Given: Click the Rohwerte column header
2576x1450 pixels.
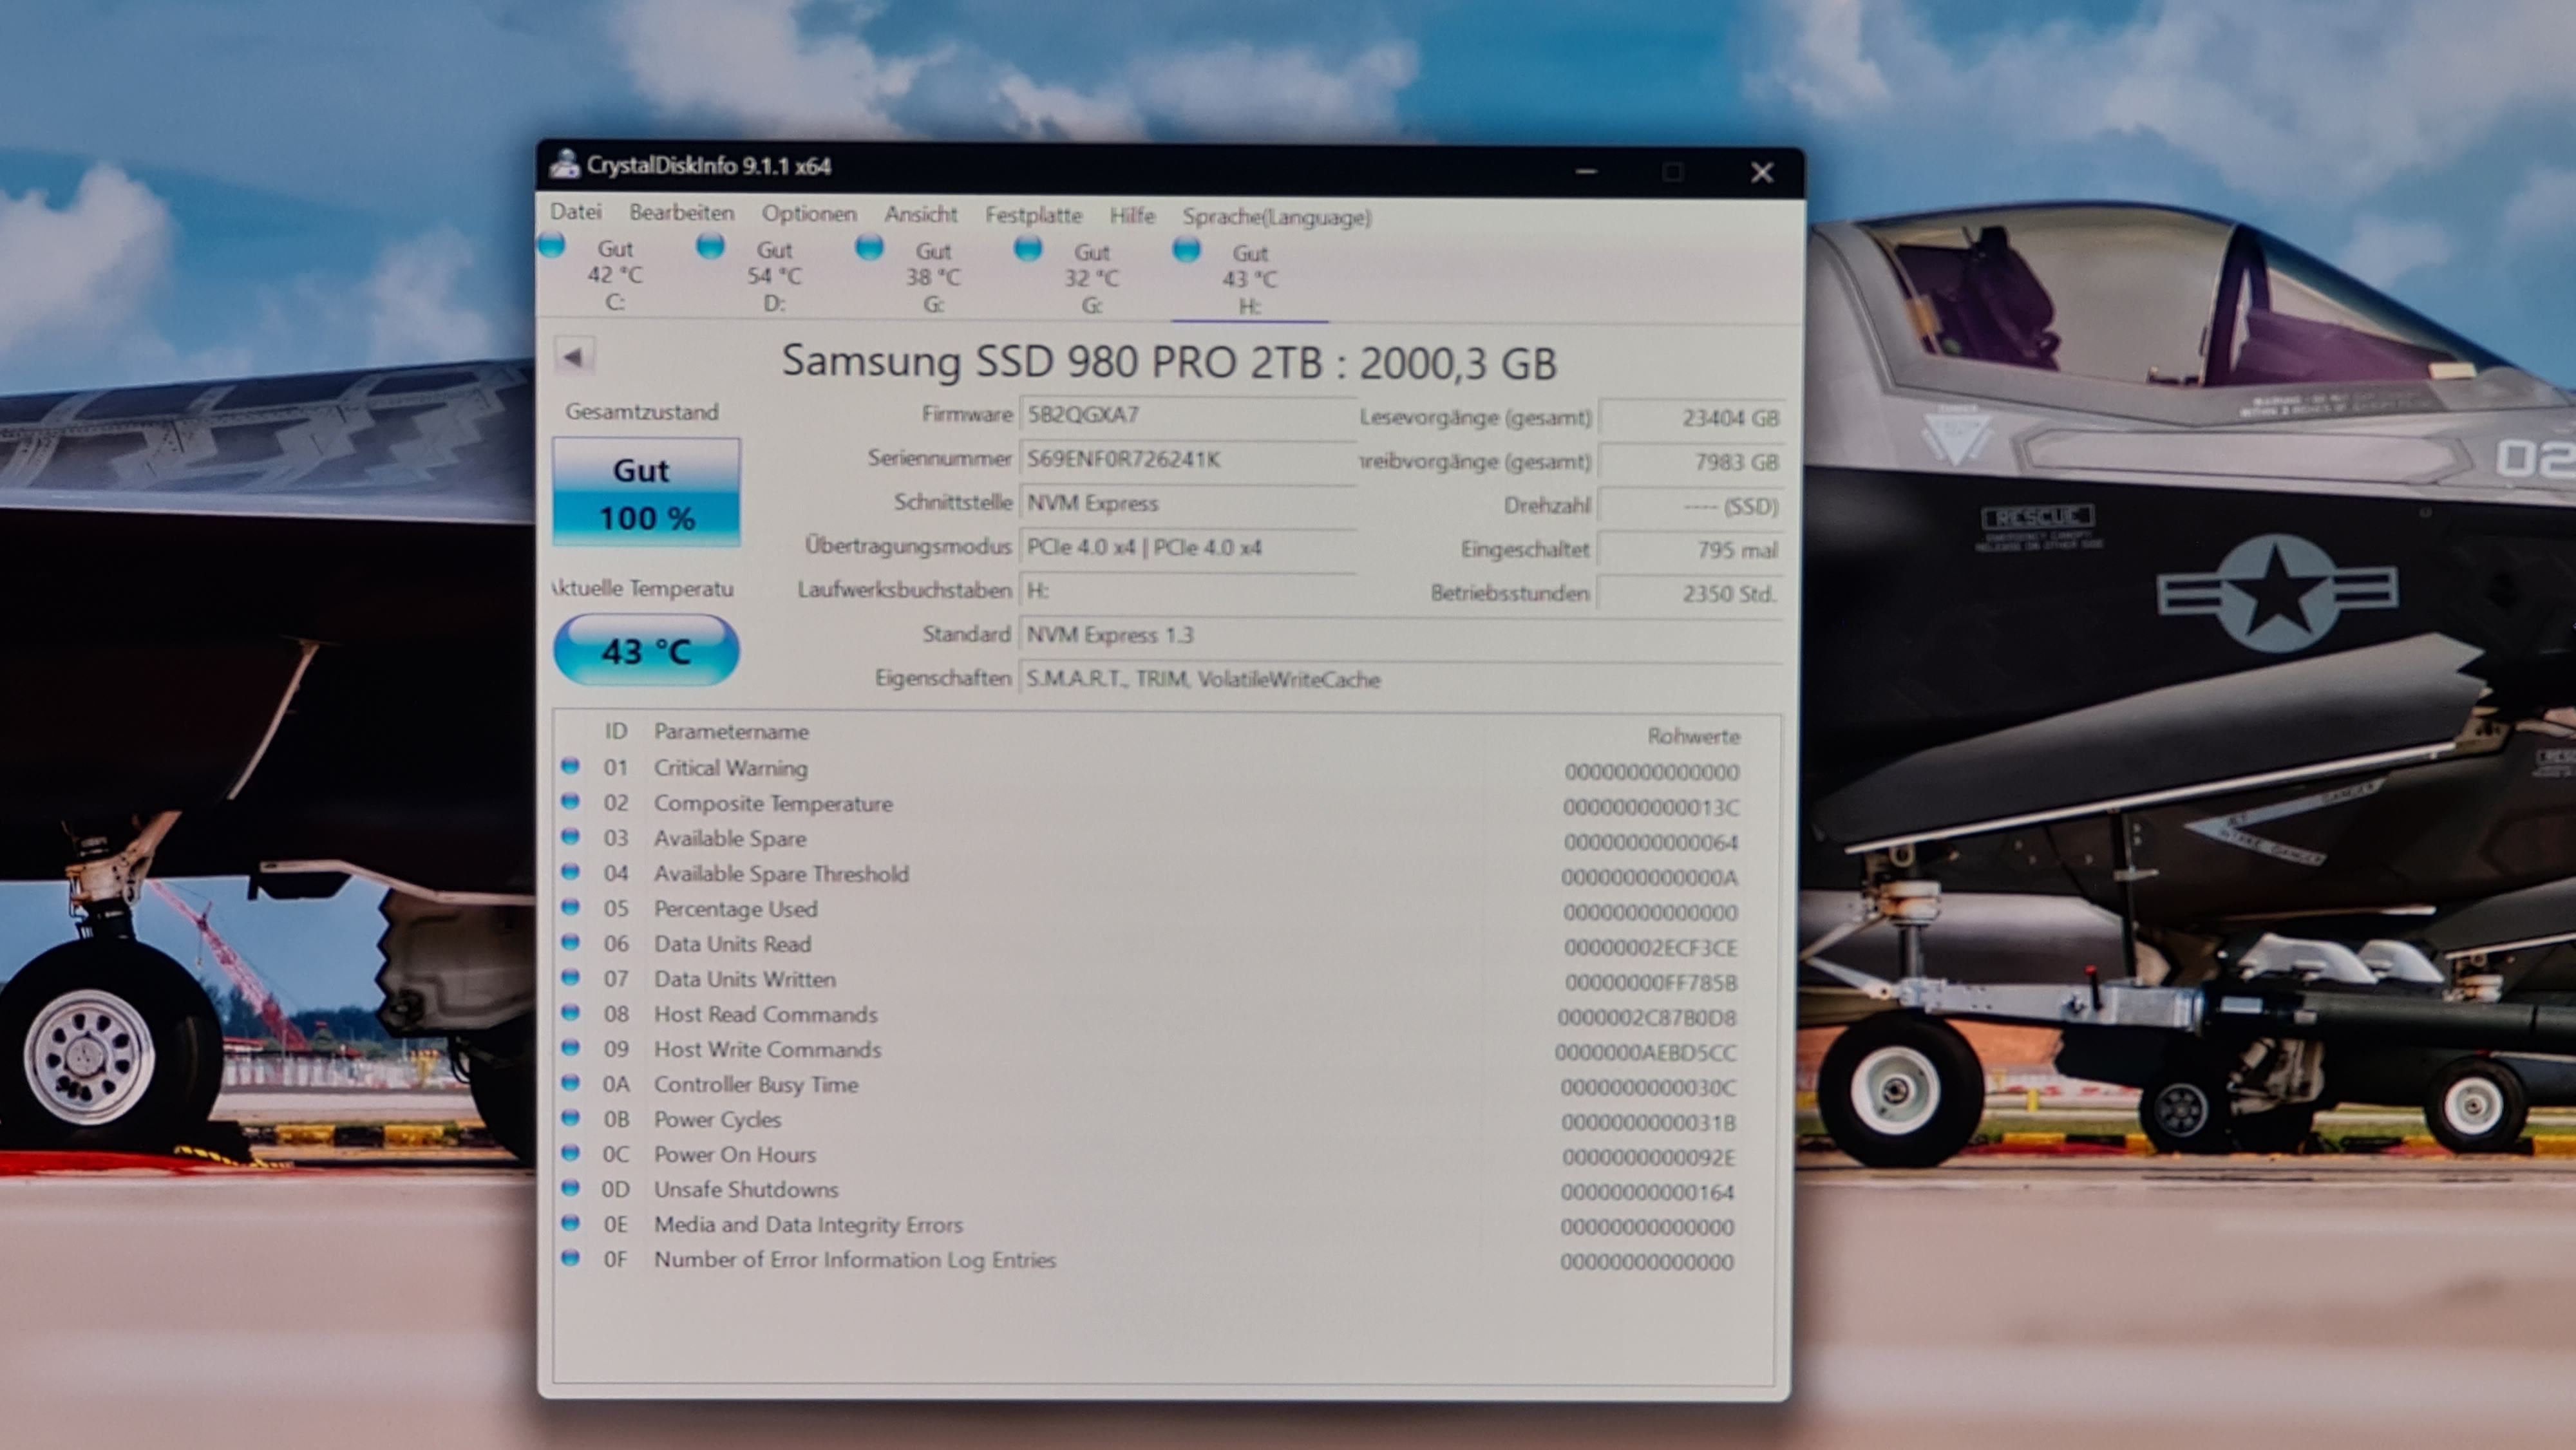Looking at the screenshot, I should [x=1693, y=736].
